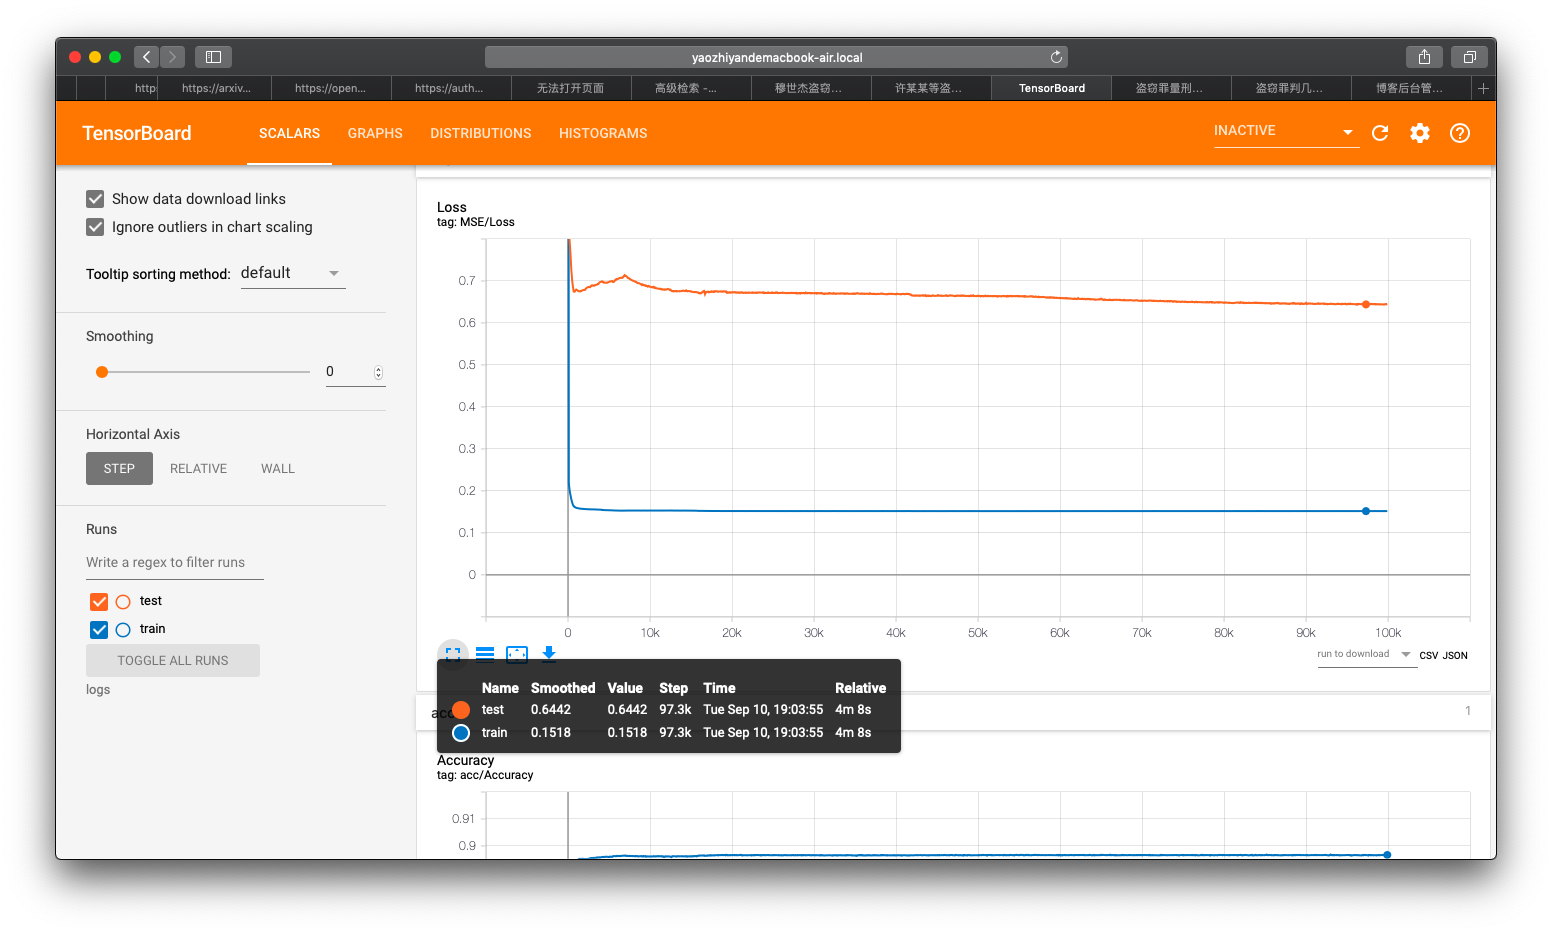Image resolution: width=1552 pixels, height=933 pixels.
Task: Fit Loss chart domain to data
Action: pyautogui.click(x=517, y=654)
